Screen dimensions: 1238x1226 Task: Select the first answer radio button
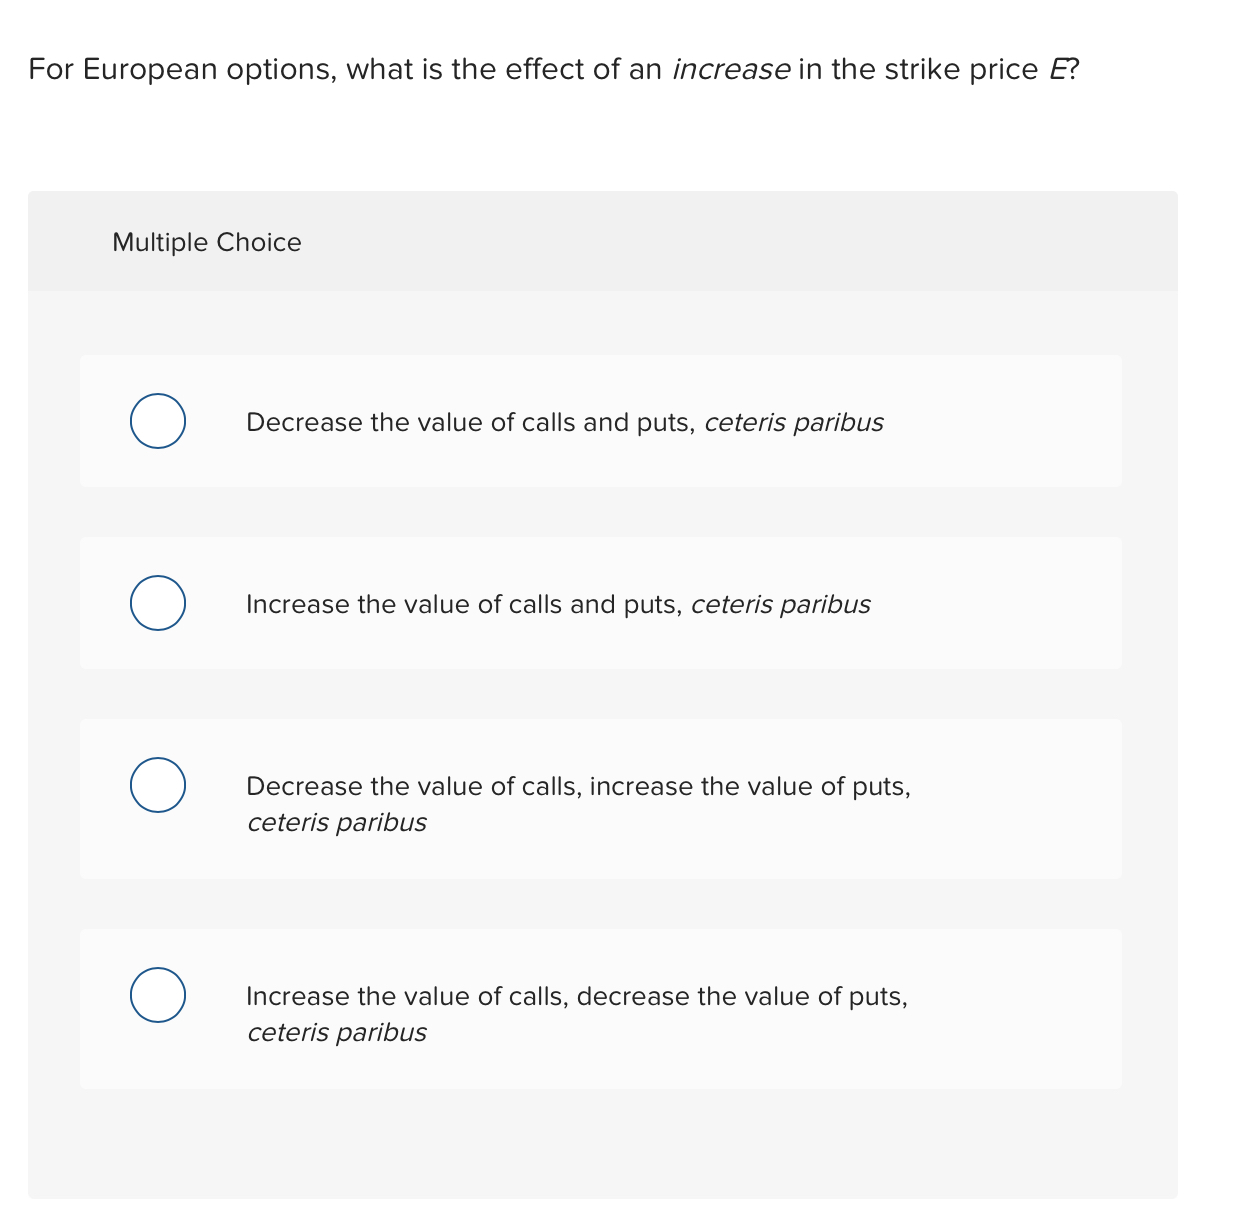158,421
